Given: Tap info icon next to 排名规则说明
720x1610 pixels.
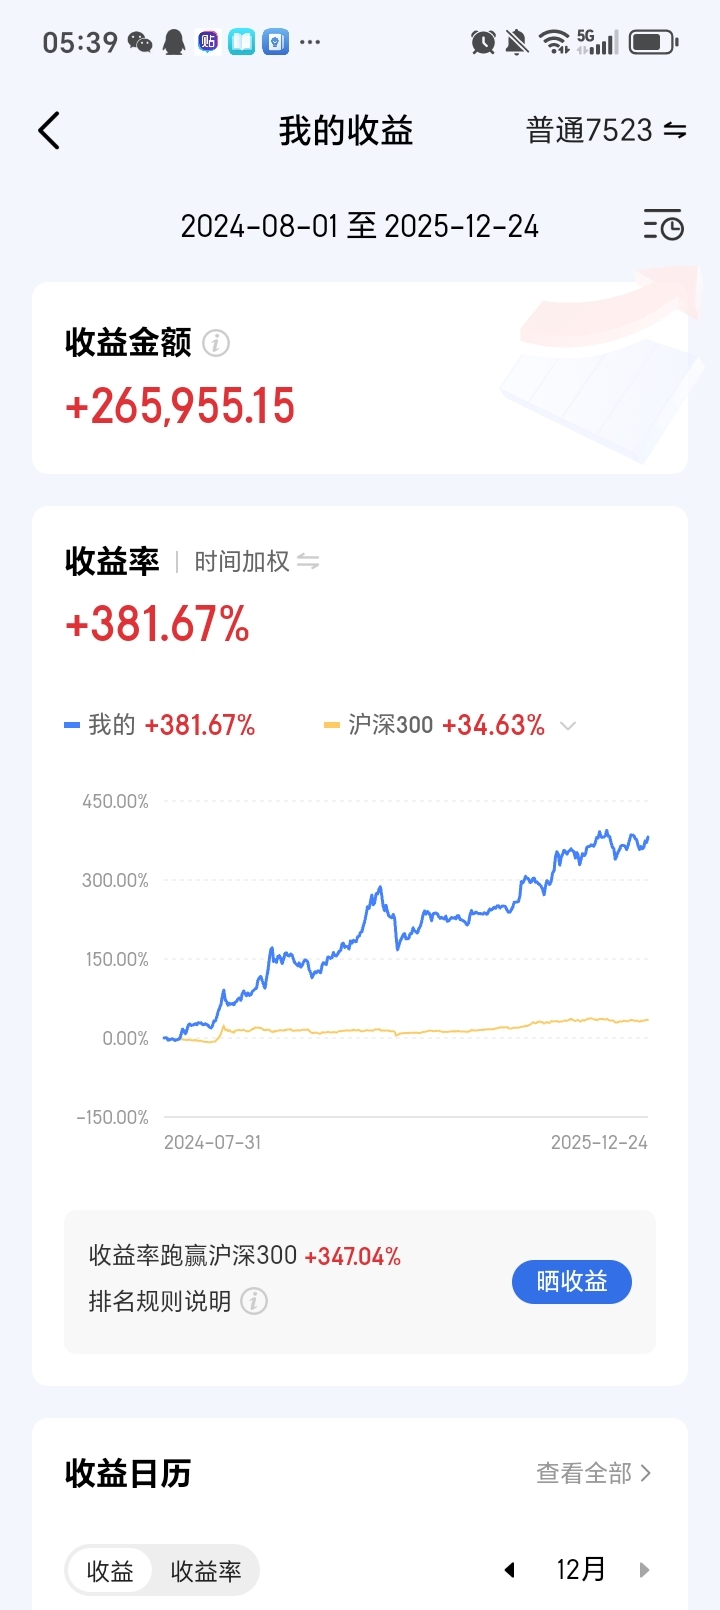Looking at the screenshot, I should coord(254,1301).
